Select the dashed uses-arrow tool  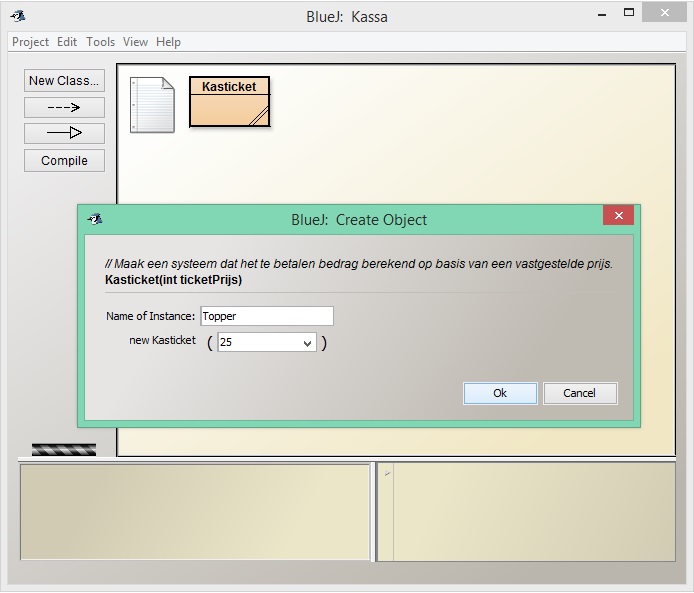click(x=64, y=107)
